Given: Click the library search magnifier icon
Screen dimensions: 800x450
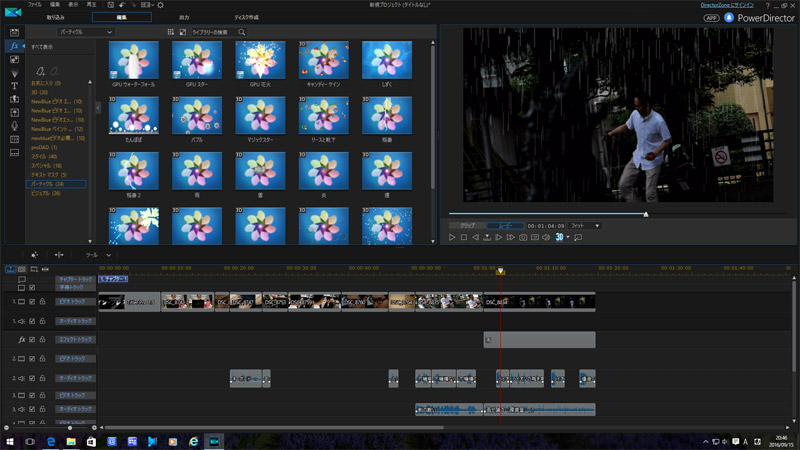Looking at the screenshot, I should point(242,32).
